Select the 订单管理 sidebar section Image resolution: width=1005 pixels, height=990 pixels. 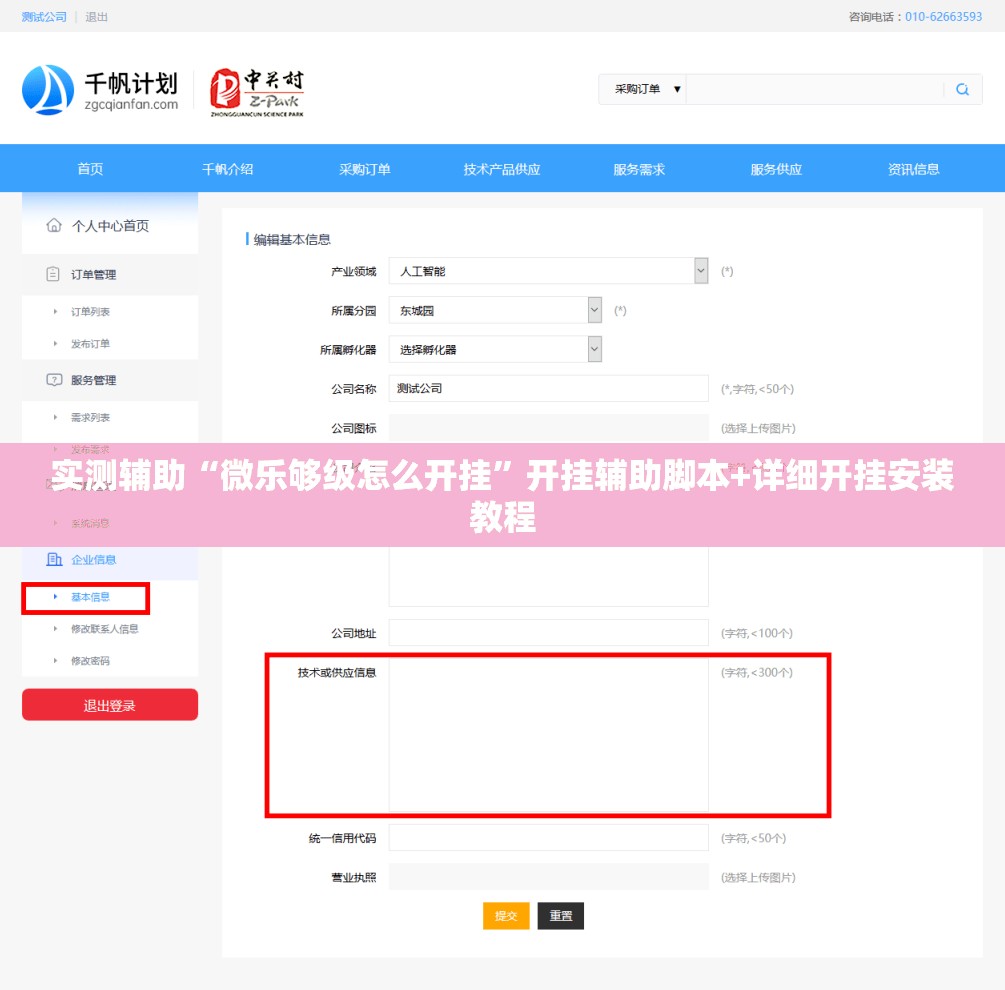(x=110, y=274)
